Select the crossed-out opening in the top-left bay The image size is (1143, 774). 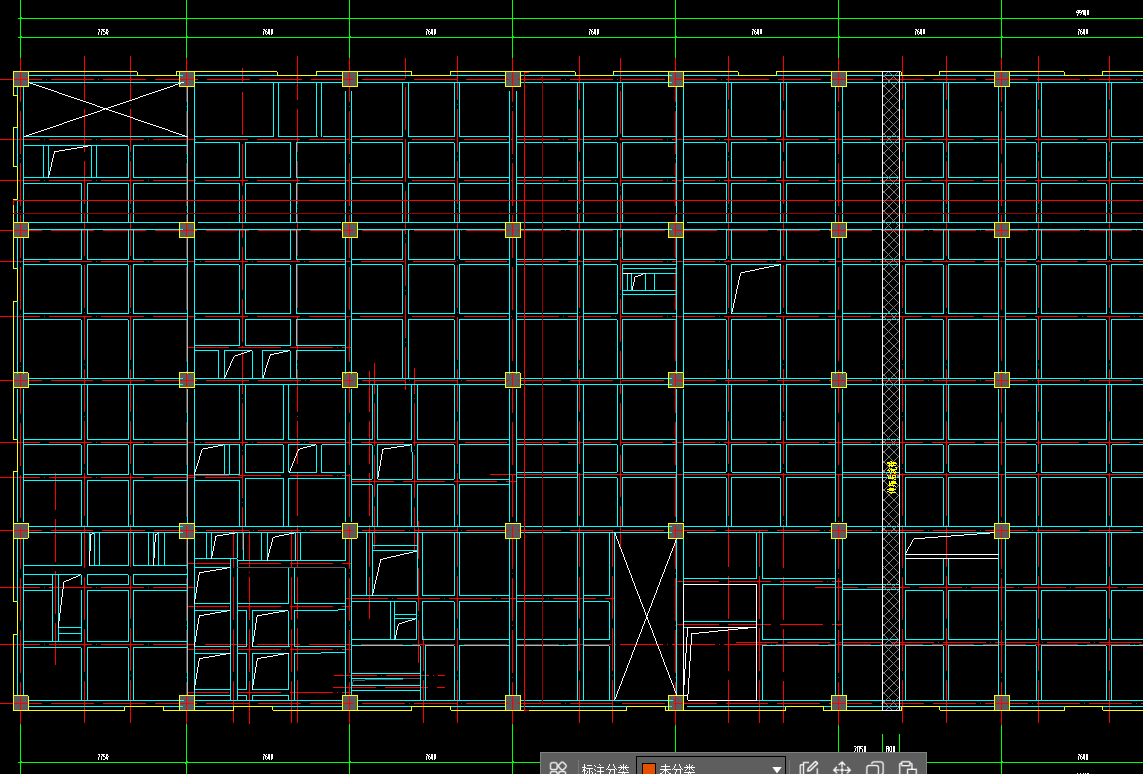105,109
